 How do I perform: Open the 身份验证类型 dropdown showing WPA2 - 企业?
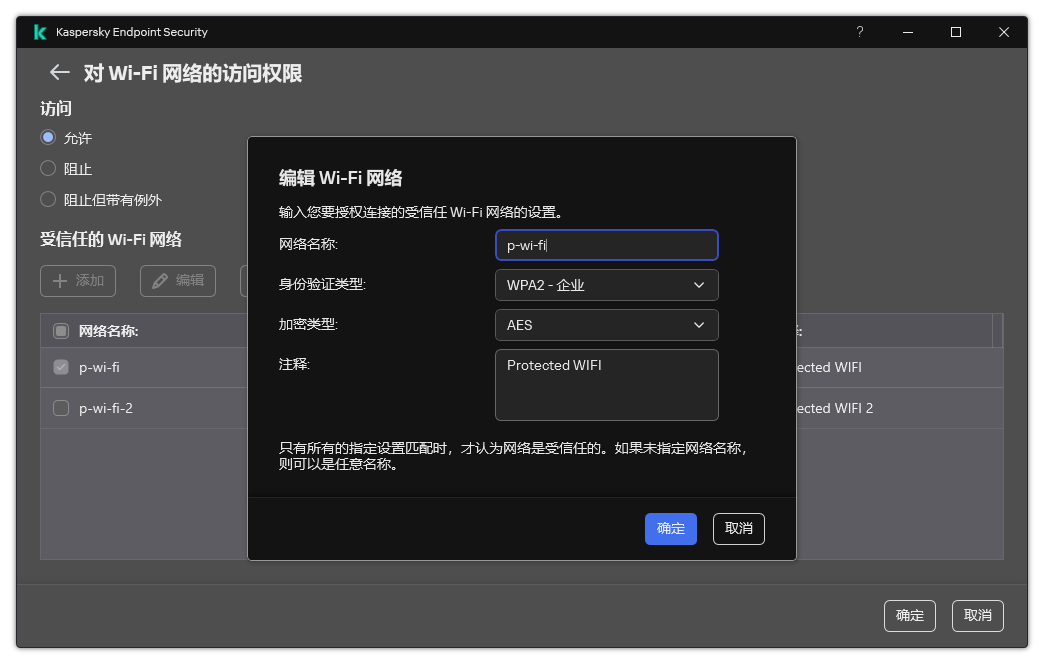coord(606,285)
